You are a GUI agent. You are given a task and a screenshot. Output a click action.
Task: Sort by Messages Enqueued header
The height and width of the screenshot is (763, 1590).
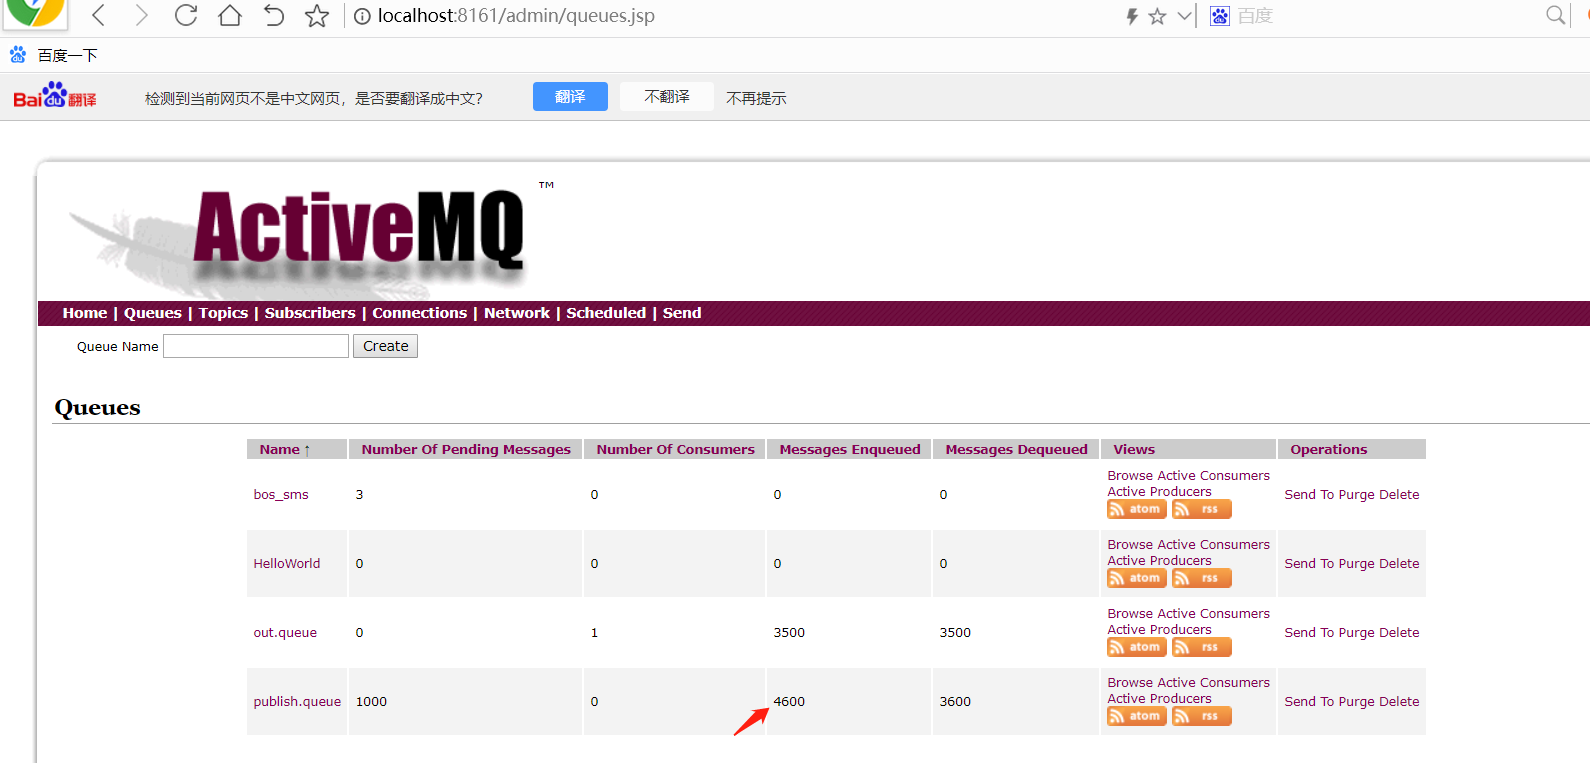[850, 450]
